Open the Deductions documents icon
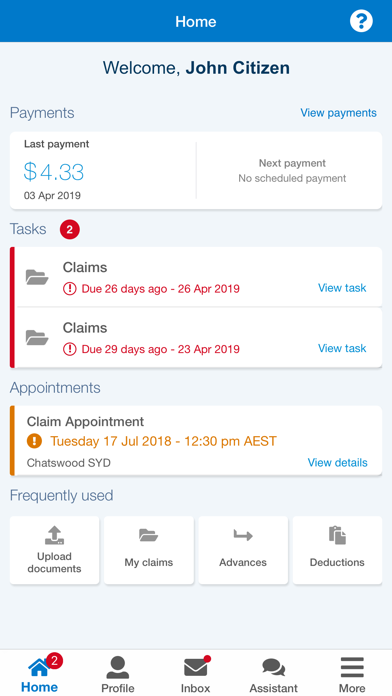392x696 pixels. click(337, 535)
